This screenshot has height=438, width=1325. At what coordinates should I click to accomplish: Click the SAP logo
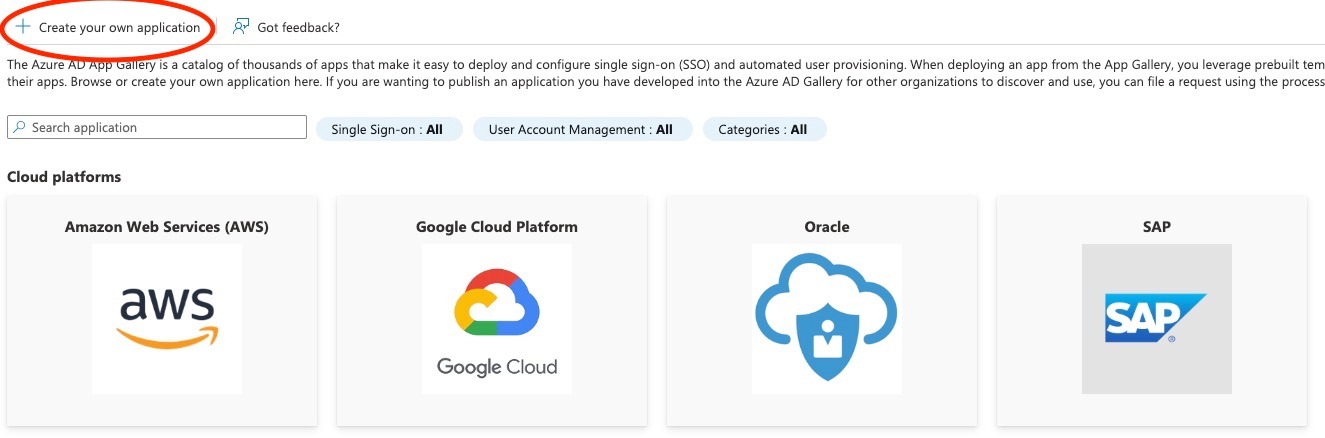1157,319
